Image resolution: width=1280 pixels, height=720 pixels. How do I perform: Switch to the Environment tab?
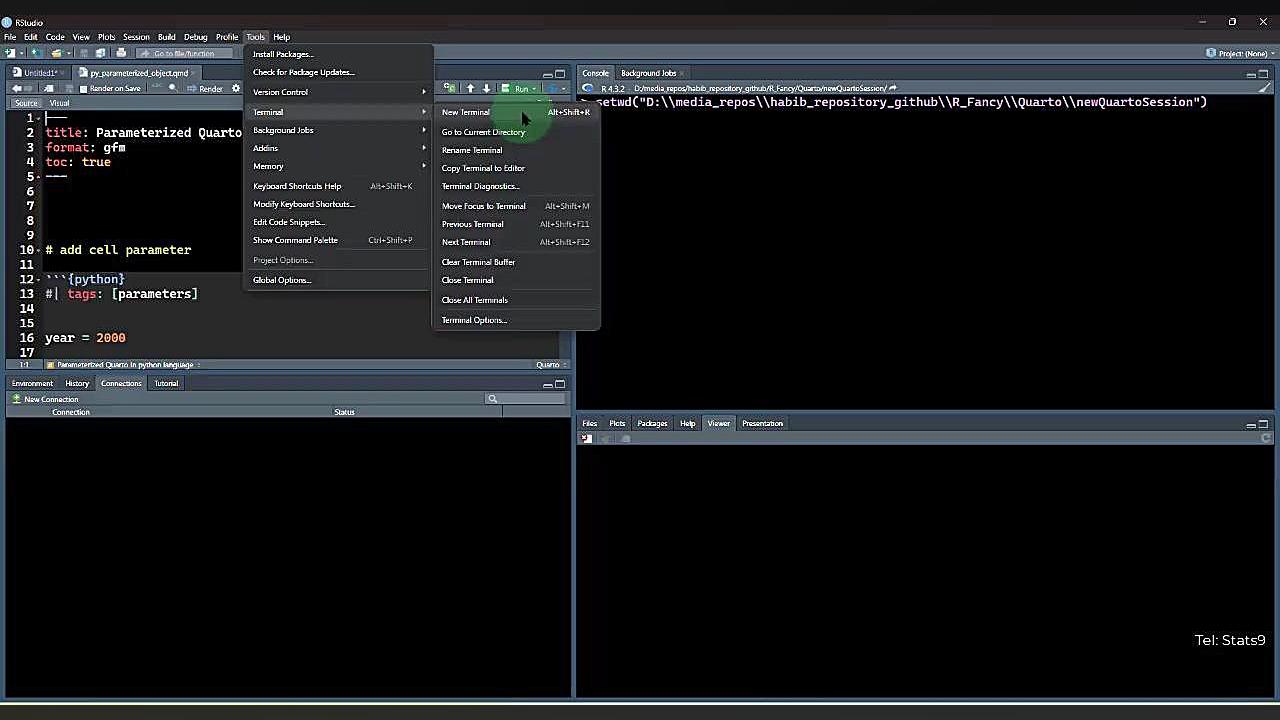[x=32, y=384]
